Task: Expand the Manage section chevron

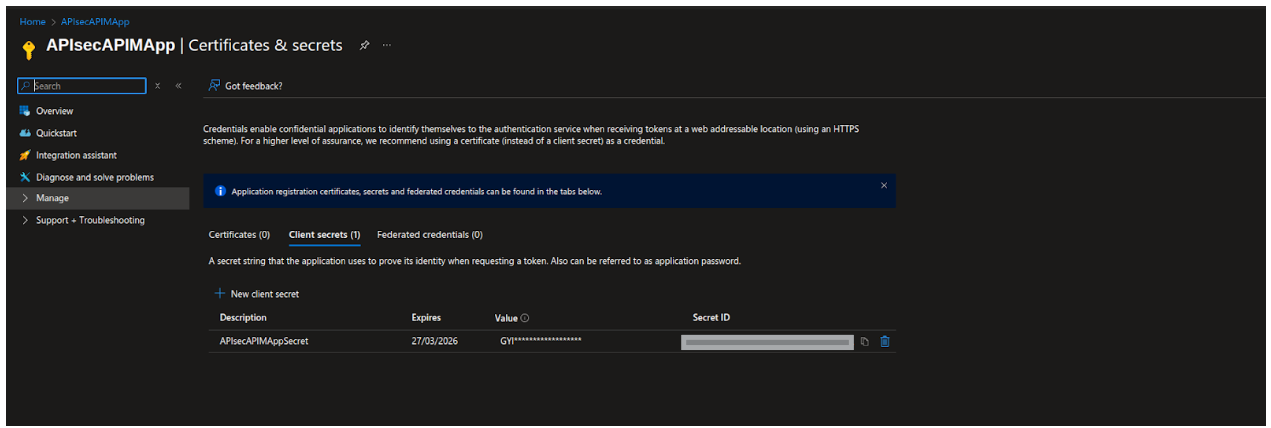Action: coord(25,198)
